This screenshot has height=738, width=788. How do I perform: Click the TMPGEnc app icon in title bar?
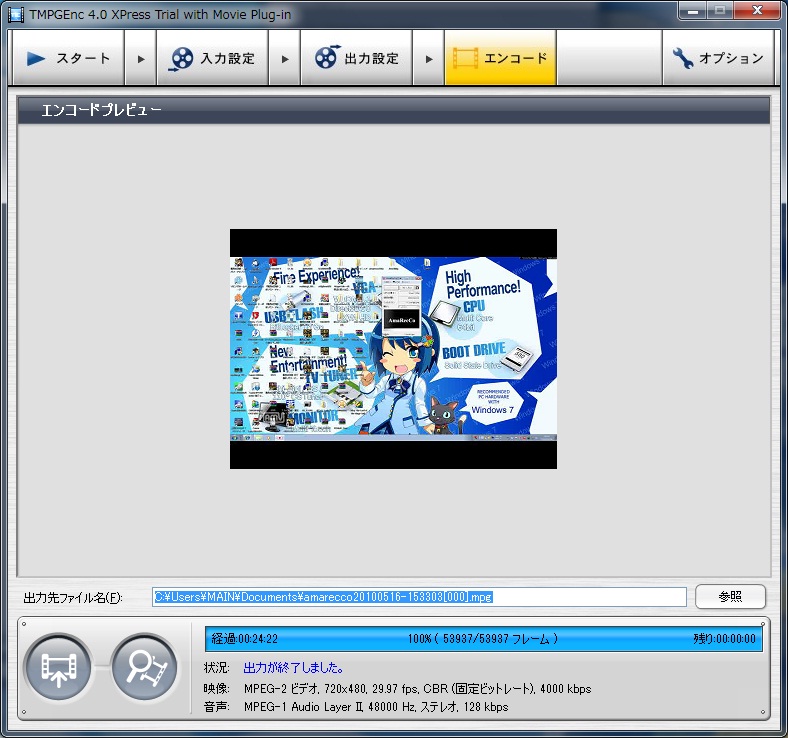coord(16,14)
